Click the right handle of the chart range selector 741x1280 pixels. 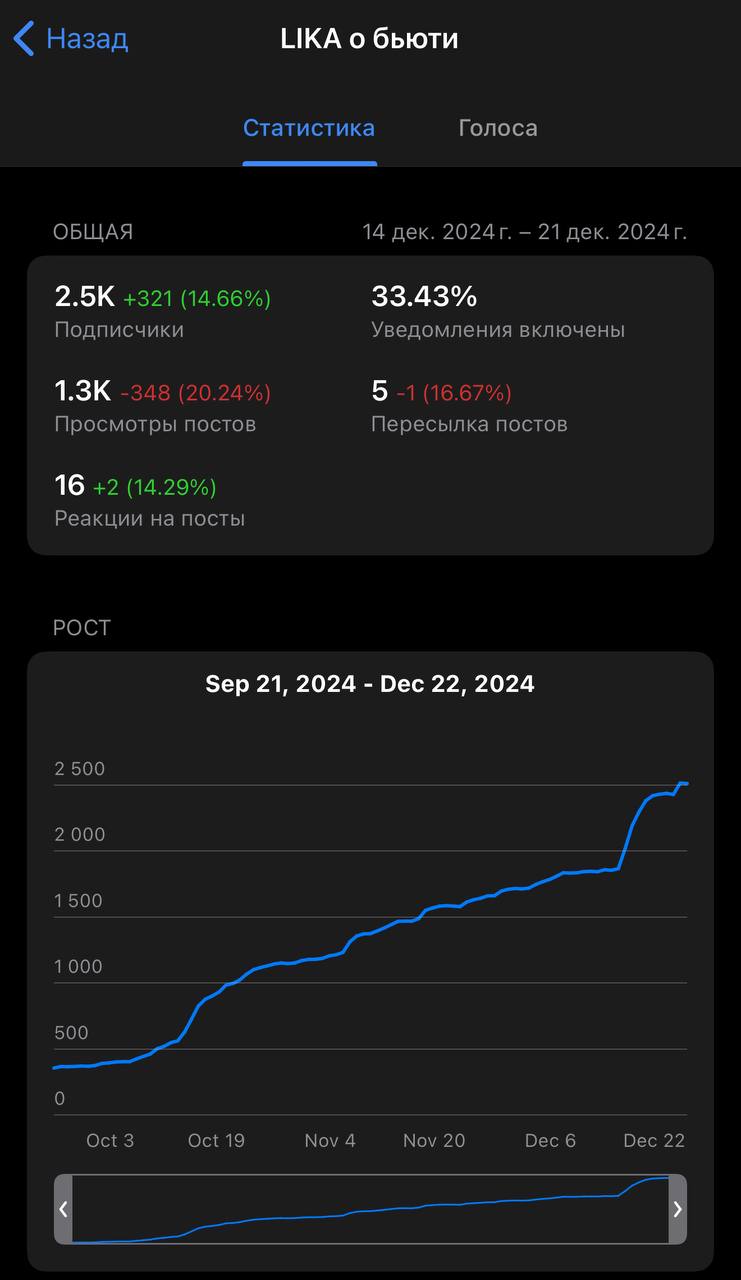pos(677,1209)
